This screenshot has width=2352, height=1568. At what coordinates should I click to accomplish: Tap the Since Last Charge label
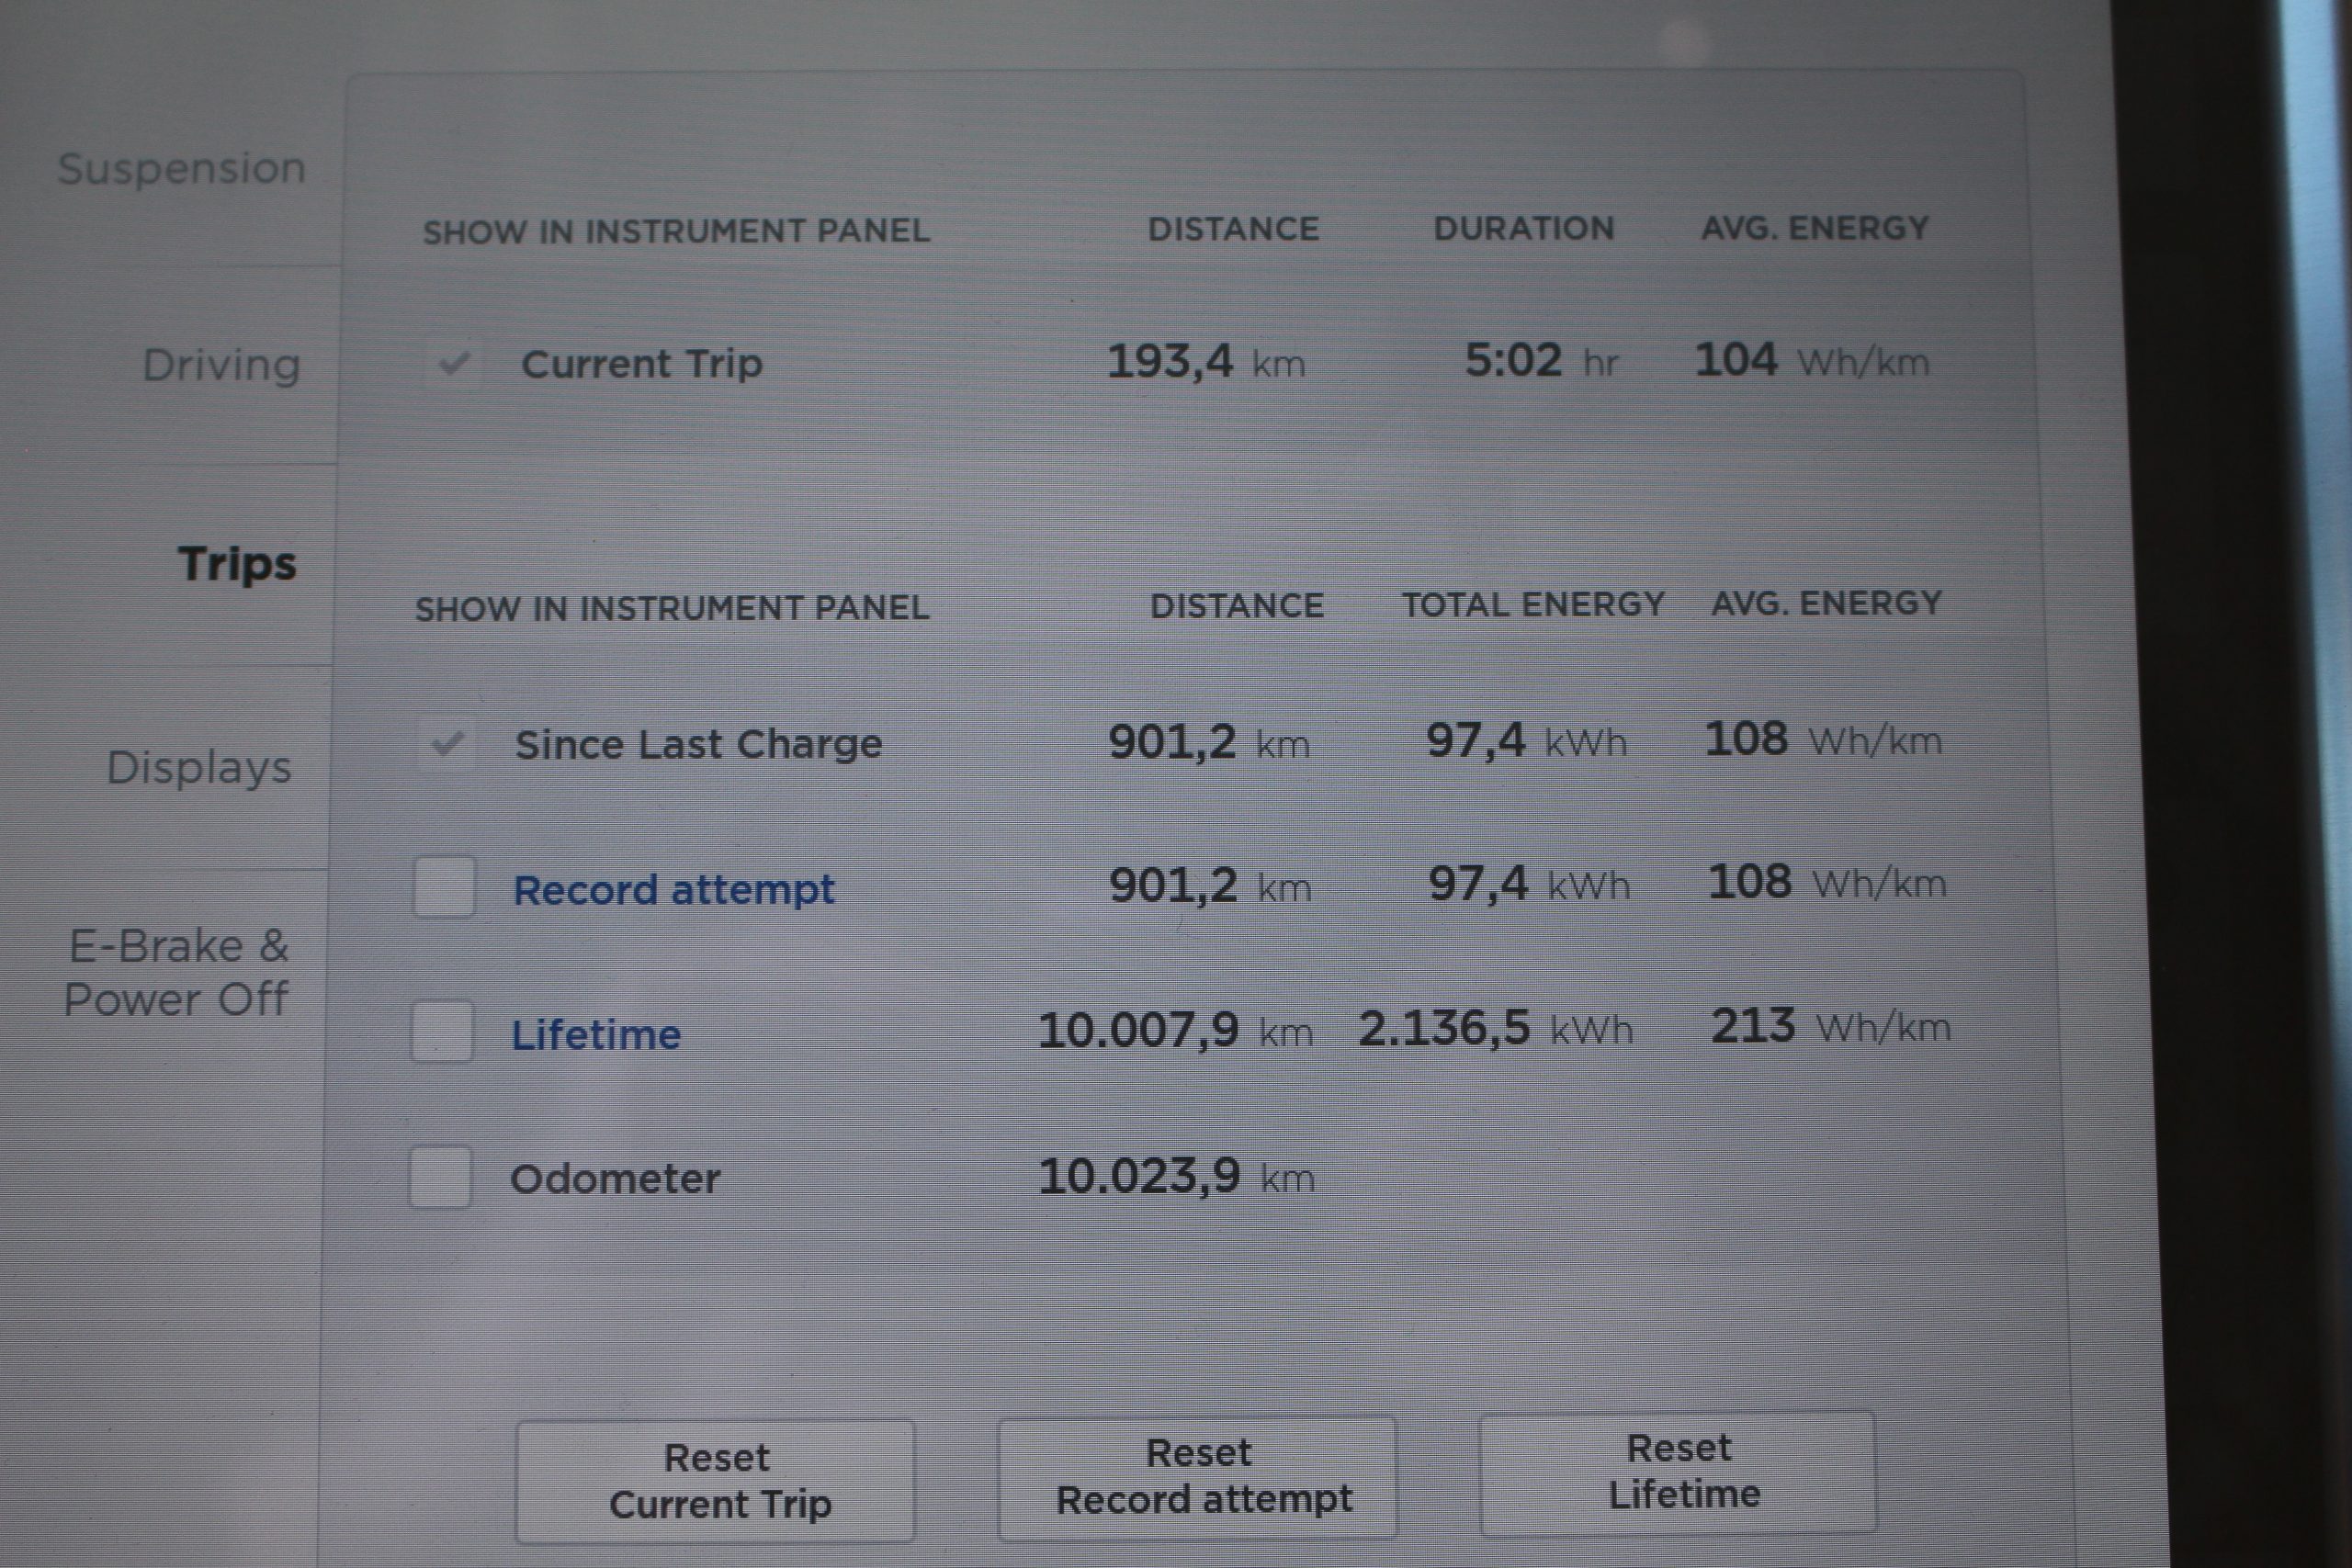point(698,744)
